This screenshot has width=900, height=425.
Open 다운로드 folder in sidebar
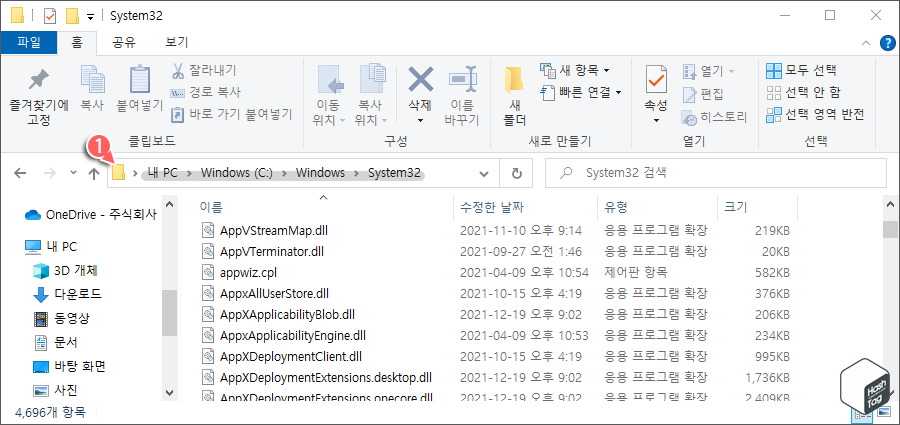pyautogui.click(x=67, y=295)
